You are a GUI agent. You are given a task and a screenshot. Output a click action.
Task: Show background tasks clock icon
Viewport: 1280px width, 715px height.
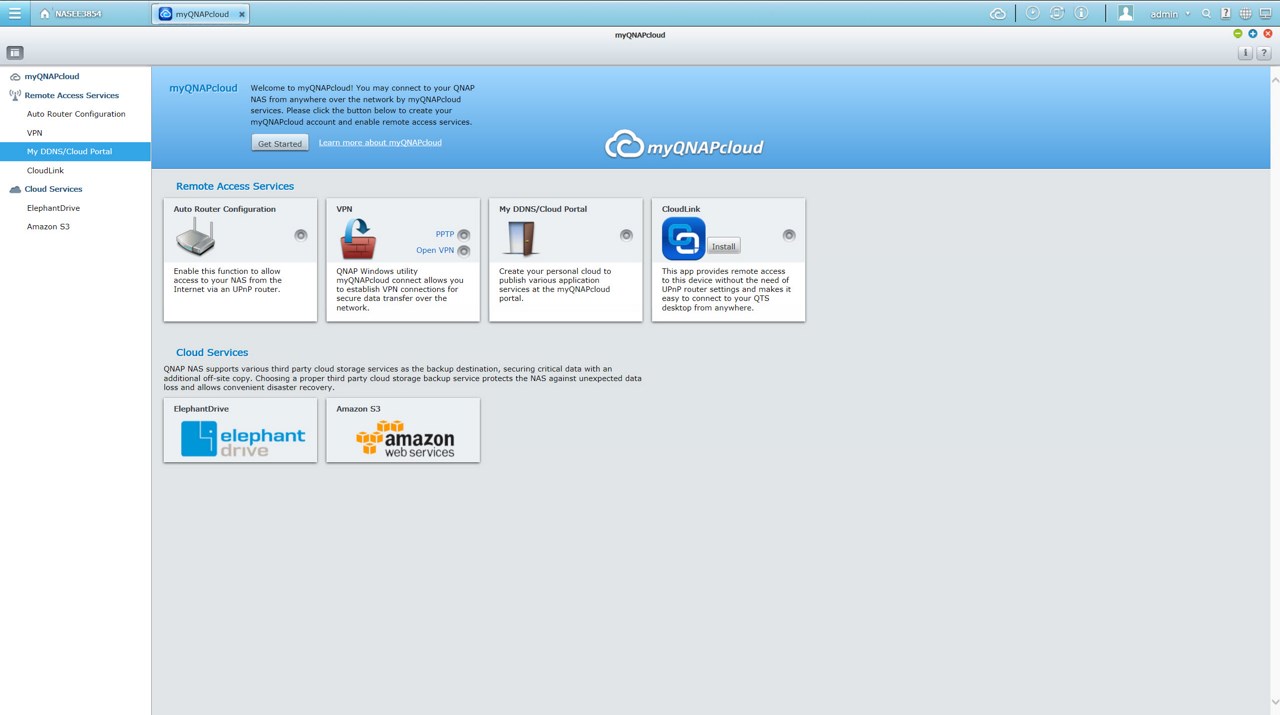pos(1033,13)
